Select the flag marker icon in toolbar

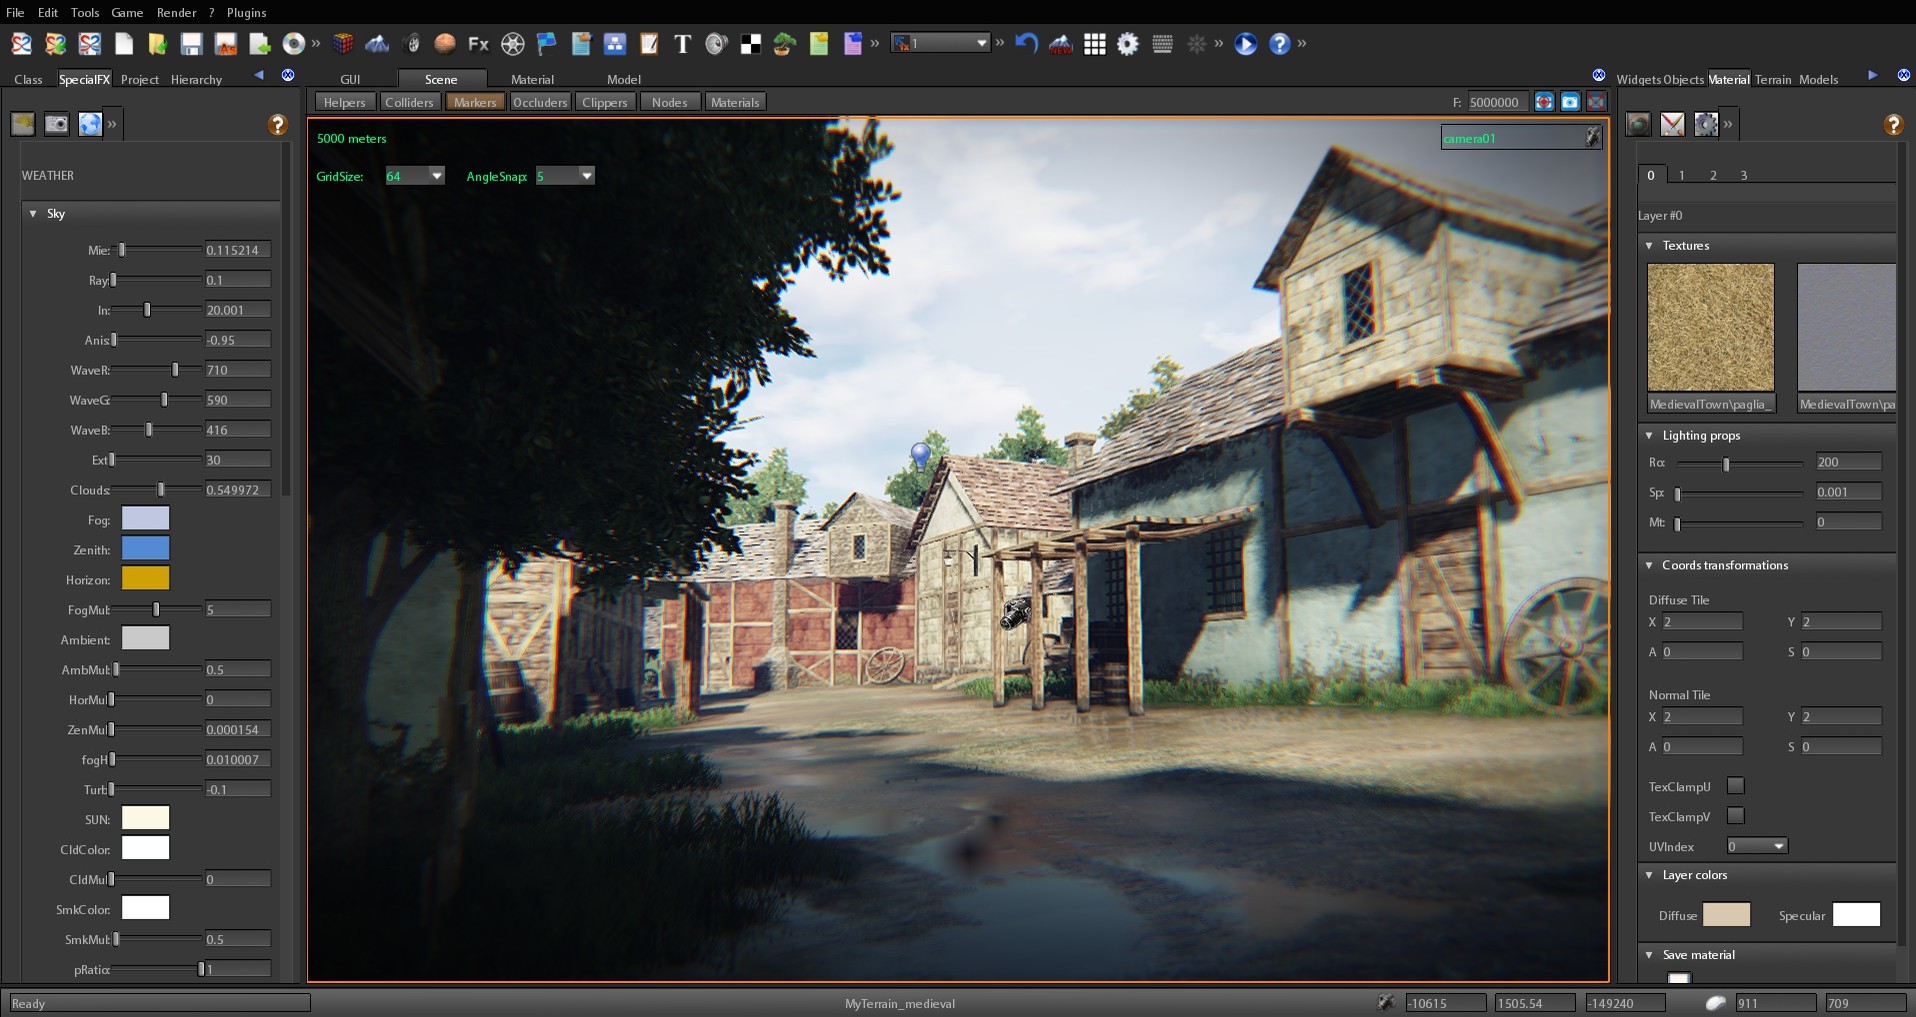click(x=545, y=44)
